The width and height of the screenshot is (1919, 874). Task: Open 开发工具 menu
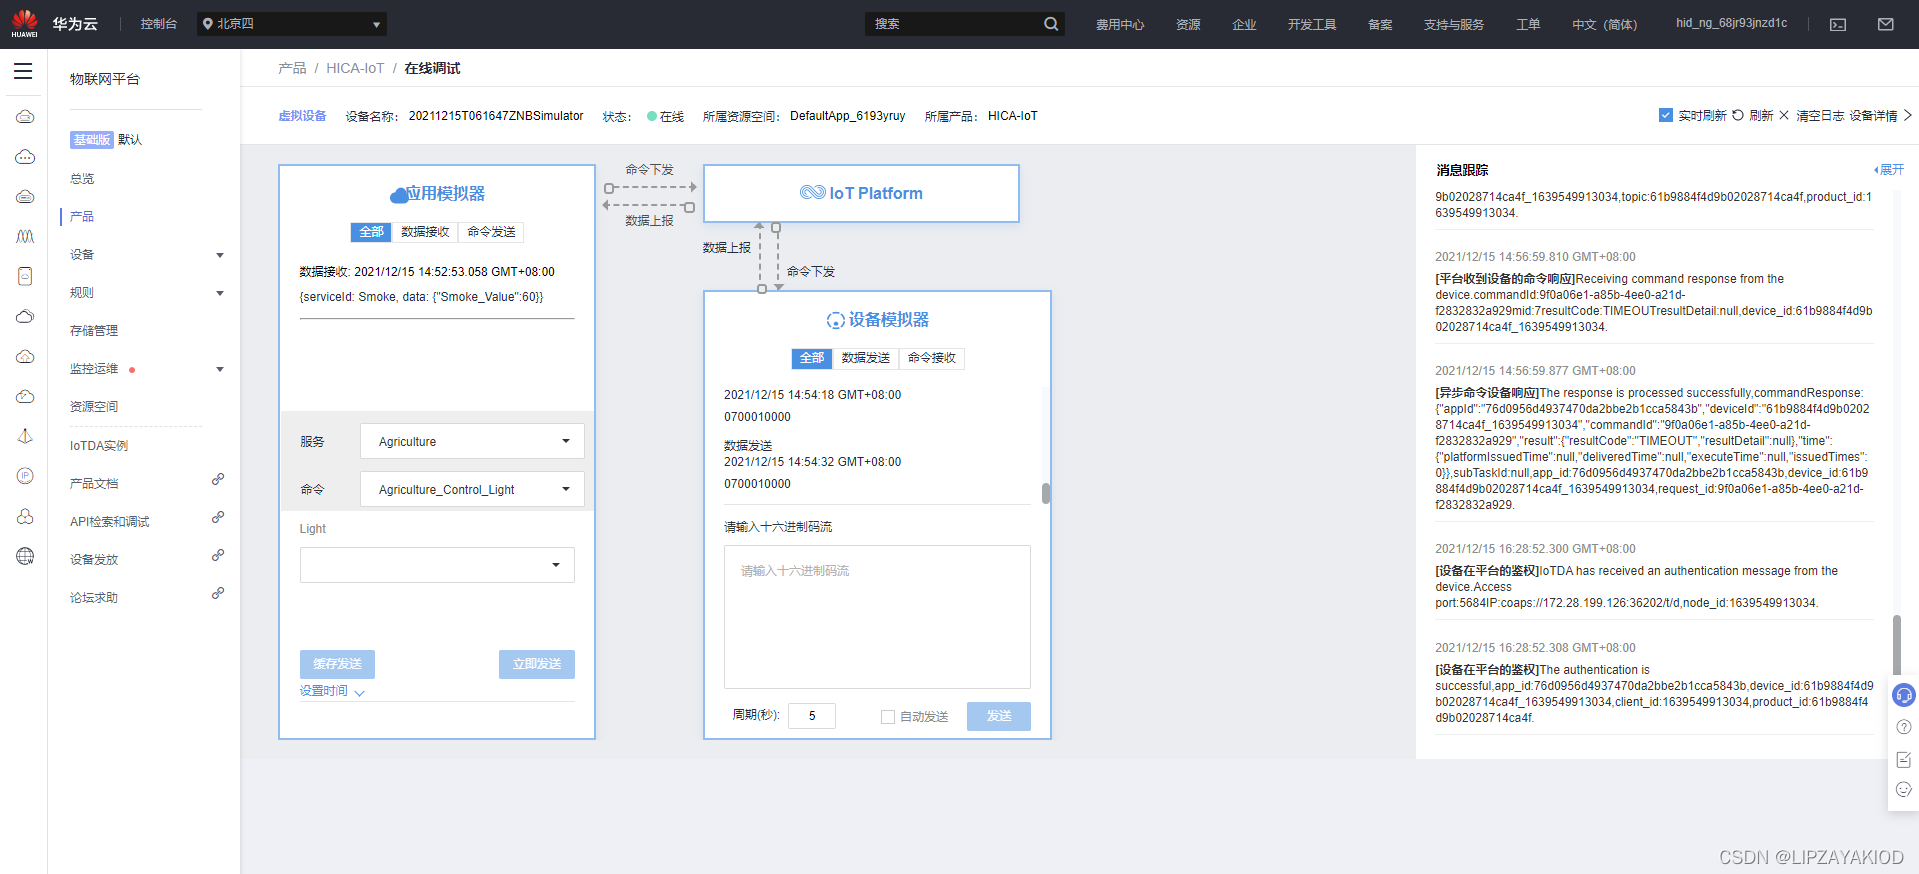coord(1312,24)
